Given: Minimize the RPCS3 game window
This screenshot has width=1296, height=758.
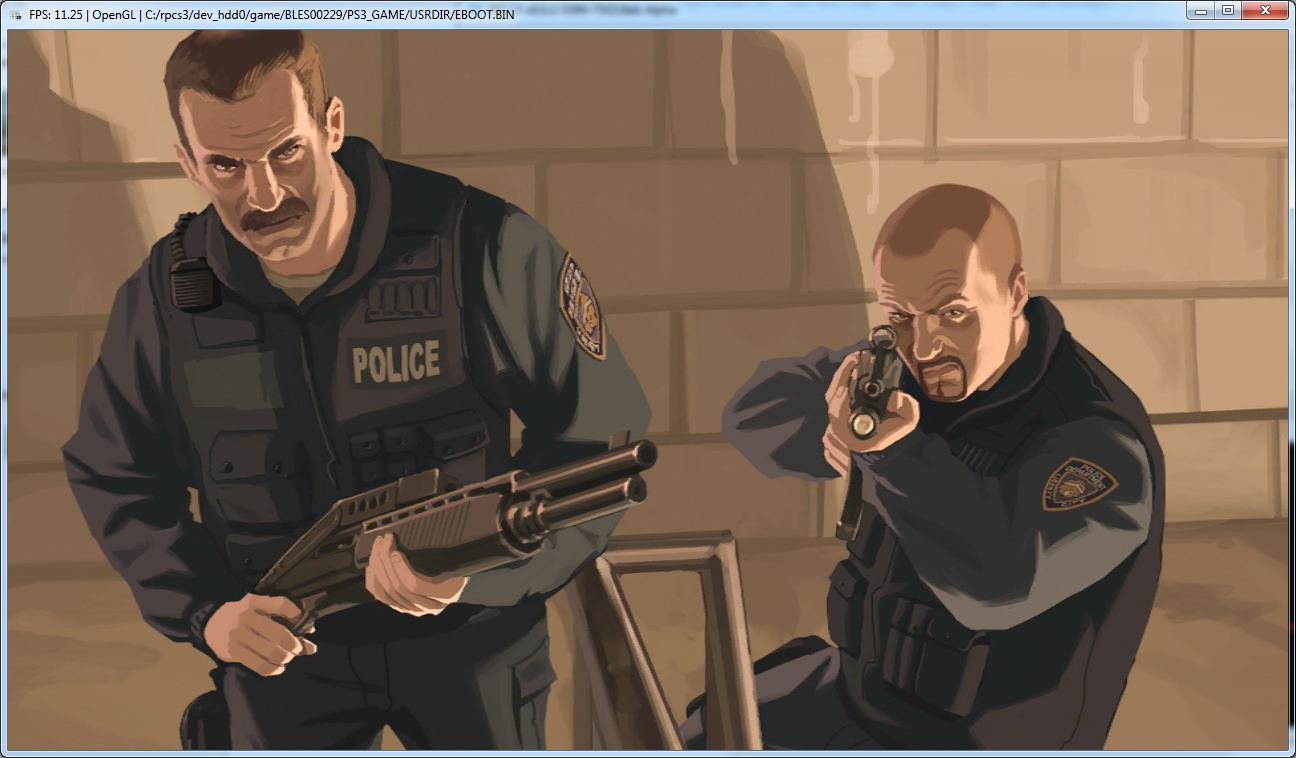Looking at the screenshot, I should [x=1201, y=10].
